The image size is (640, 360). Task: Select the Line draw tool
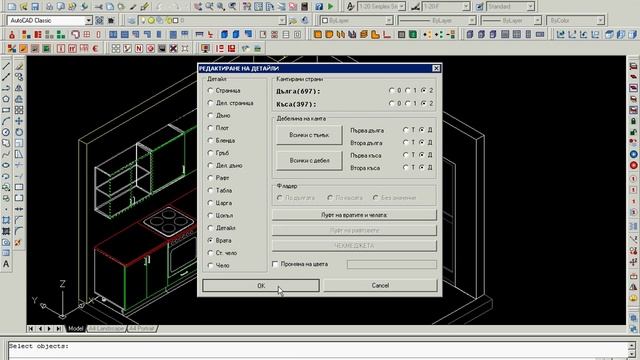click(x=6, y=66)
